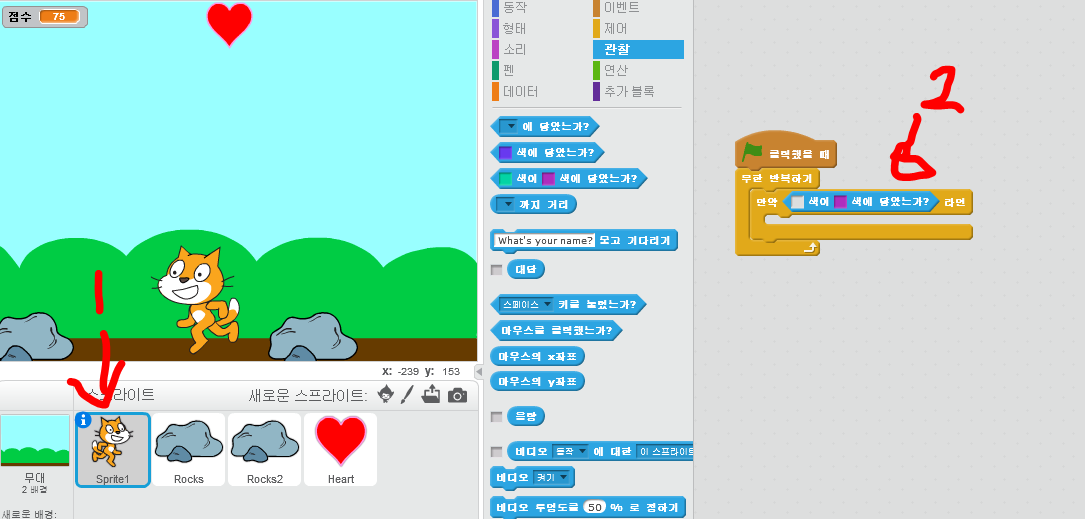Viewport: 1085px width, 519px height.
Task: Open the 연산 (Operators) block category
Action: 616,70
